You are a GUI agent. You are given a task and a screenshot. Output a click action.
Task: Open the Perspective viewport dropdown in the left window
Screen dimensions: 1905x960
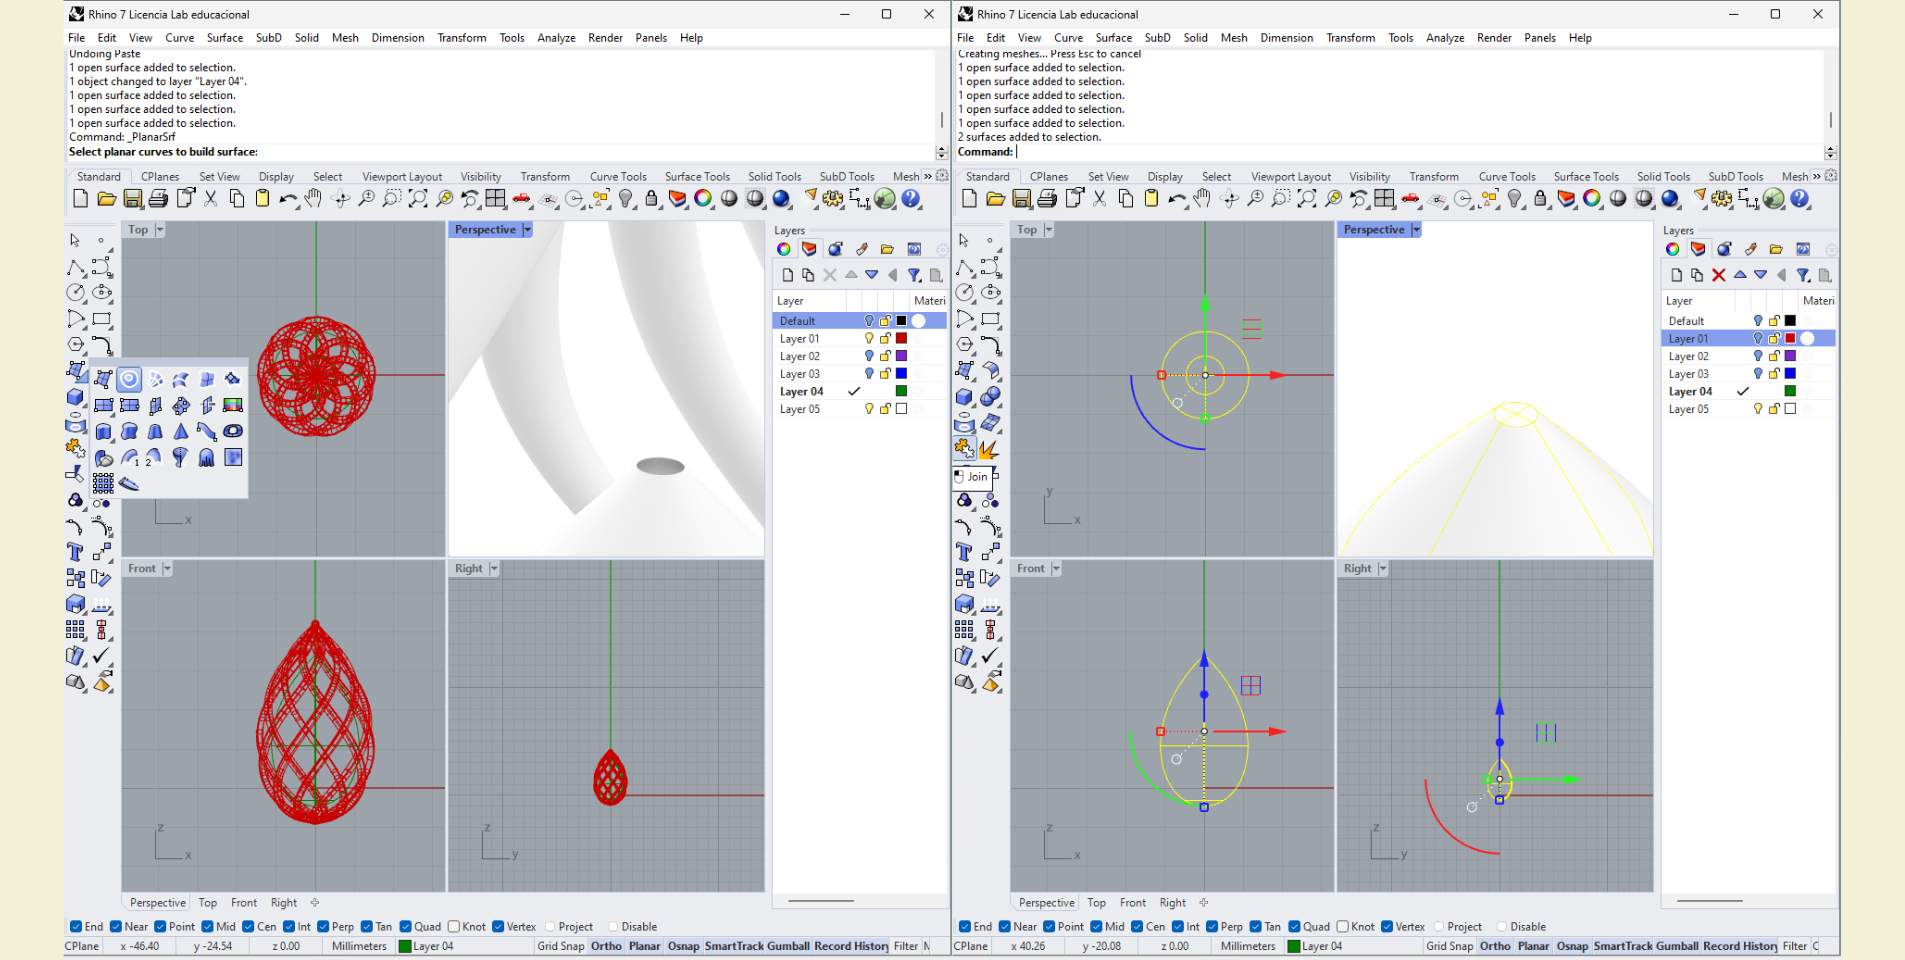click(x=527, y=230)
